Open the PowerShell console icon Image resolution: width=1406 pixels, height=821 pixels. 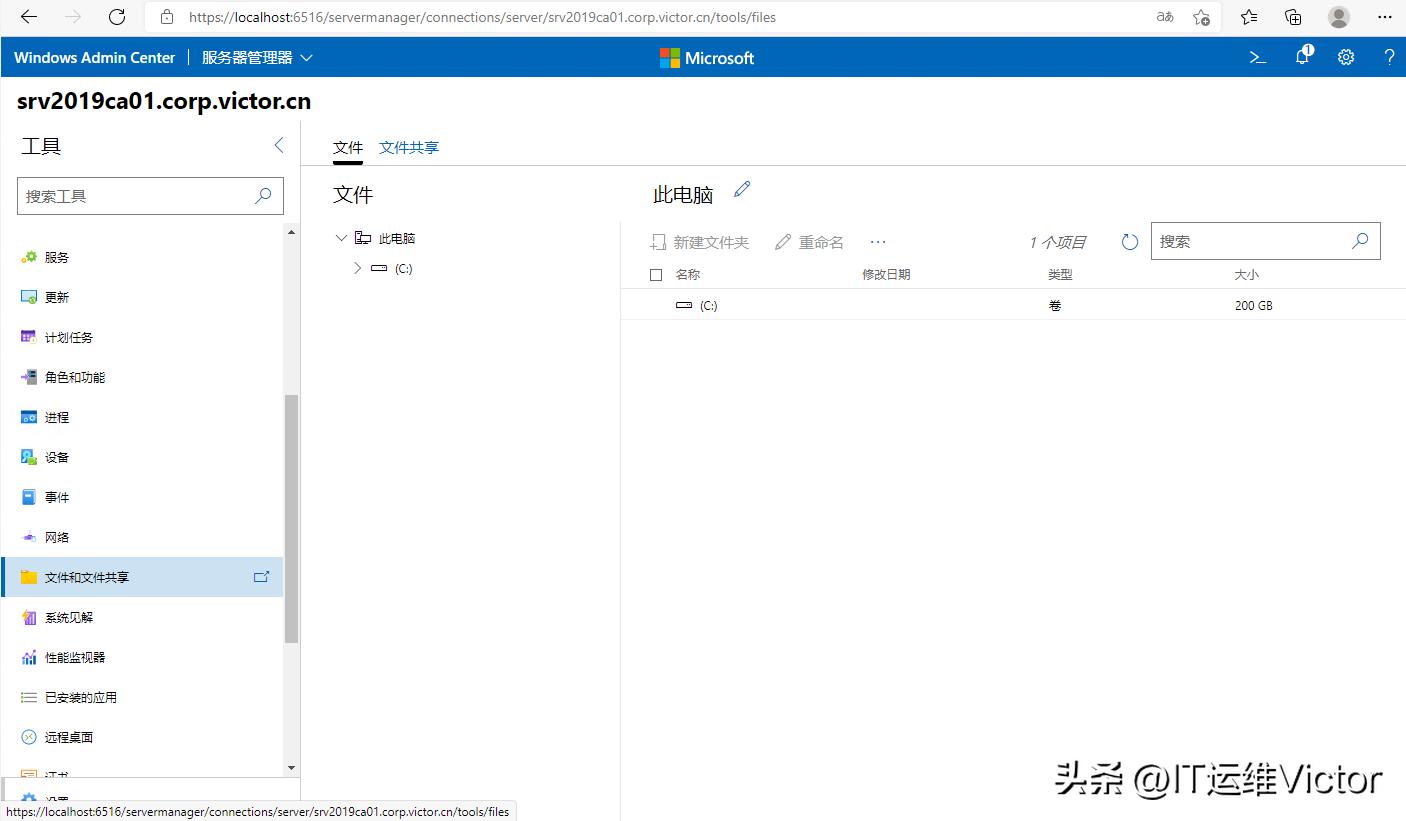(1257, 57)
